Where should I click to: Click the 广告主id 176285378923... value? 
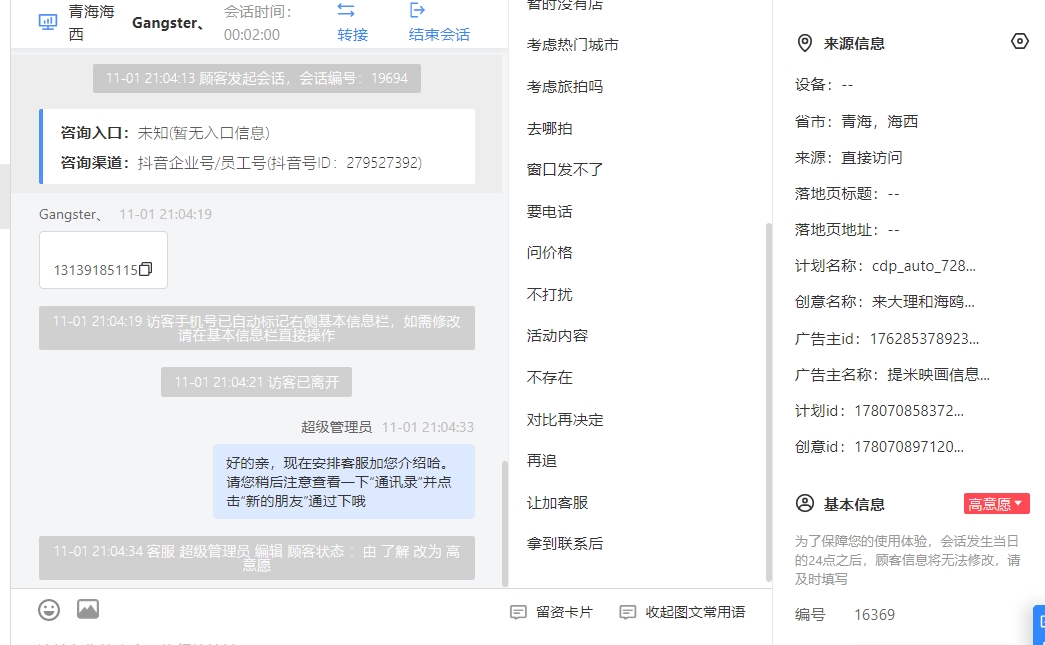pos(924,338)
